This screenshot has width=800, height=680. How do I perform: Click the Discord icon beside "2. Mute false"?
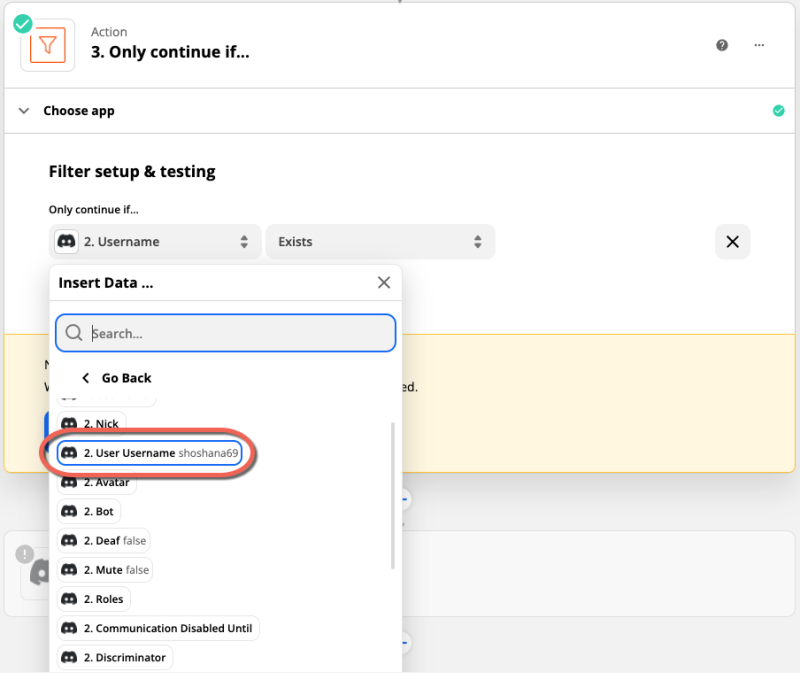click(70, 569)
